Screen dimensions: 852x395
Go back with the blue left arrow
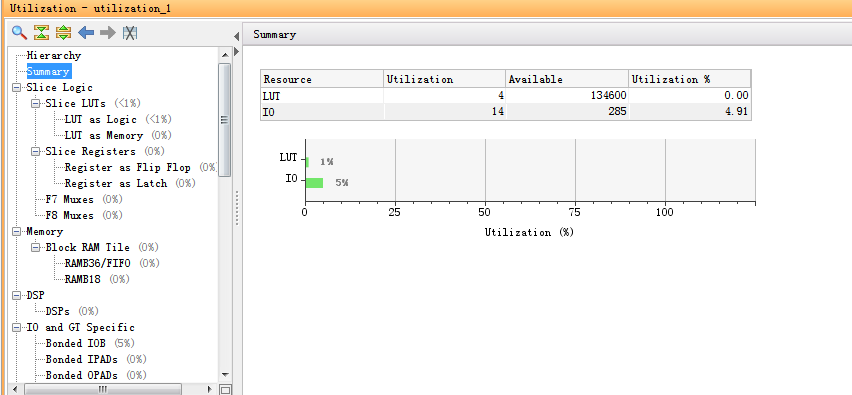86,33
